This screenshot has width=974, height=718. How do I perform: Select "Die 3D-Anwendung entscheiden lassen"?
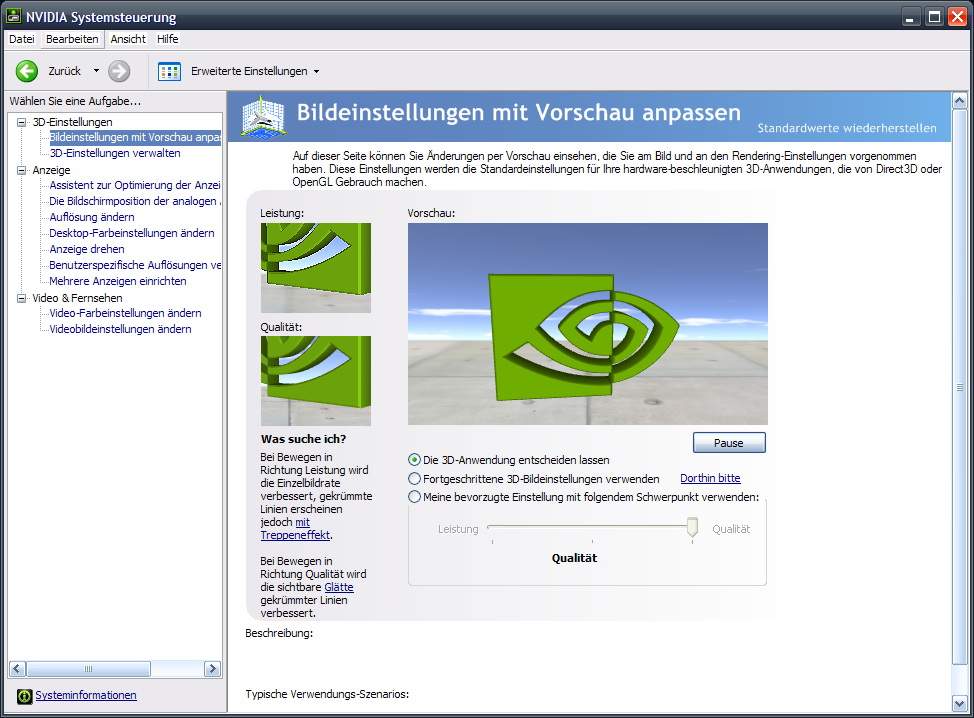point(414,461)
